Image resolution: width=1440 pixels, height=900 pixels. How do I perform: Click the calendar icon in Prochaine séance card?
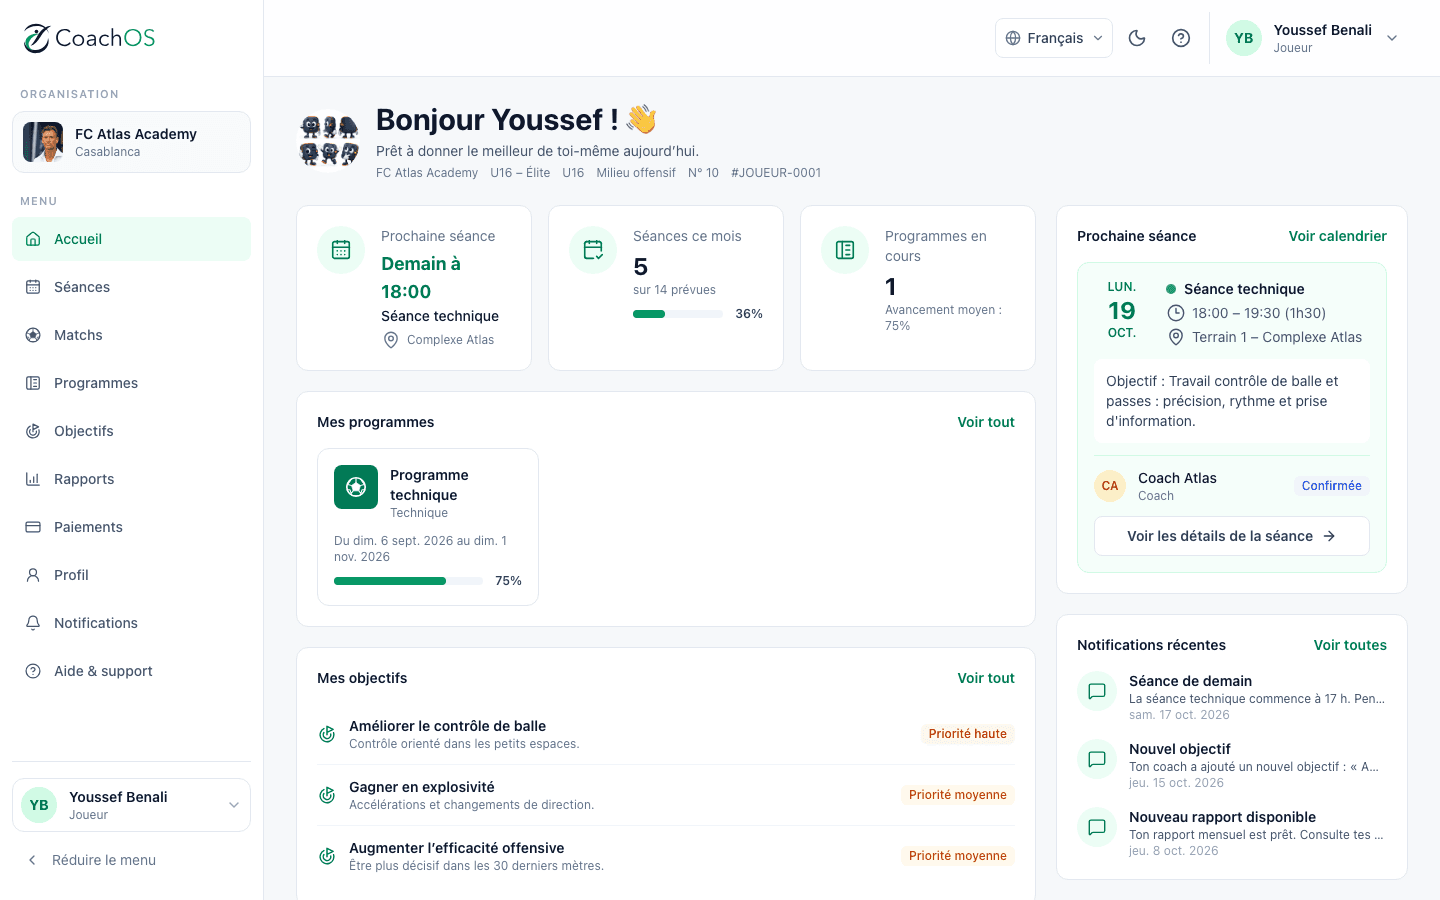coord(341,250)
